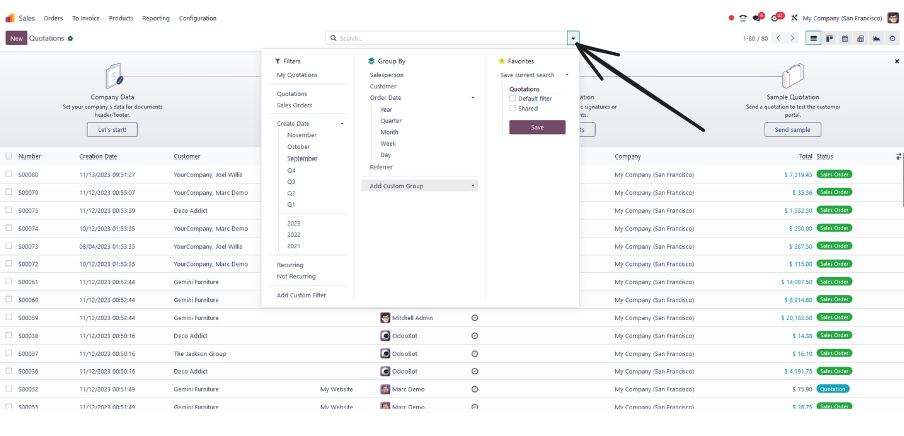Select the checkbox for order S00059

pyautogui.click(x=9, y=318)
